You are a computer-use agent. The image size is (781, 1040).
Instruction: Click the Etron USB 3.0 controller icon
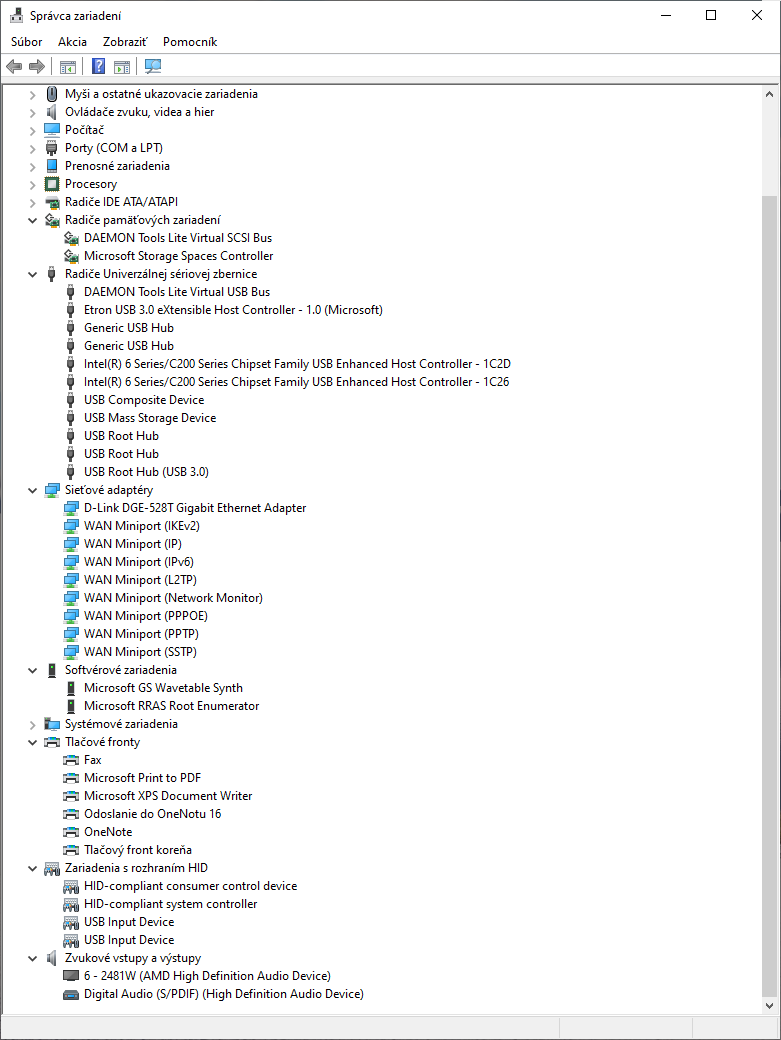pos(71,310)
